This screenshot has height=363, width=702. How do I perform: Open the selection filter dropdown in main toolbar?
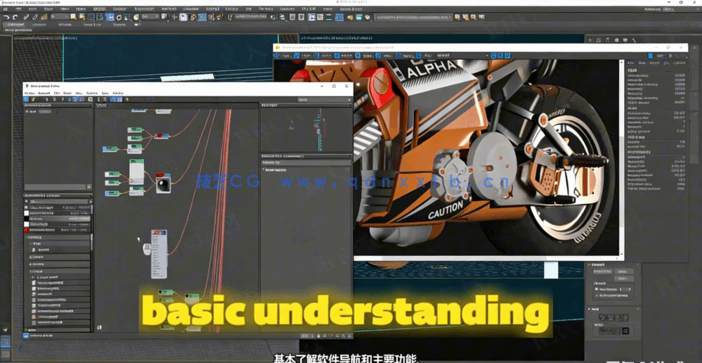point(60,17)
